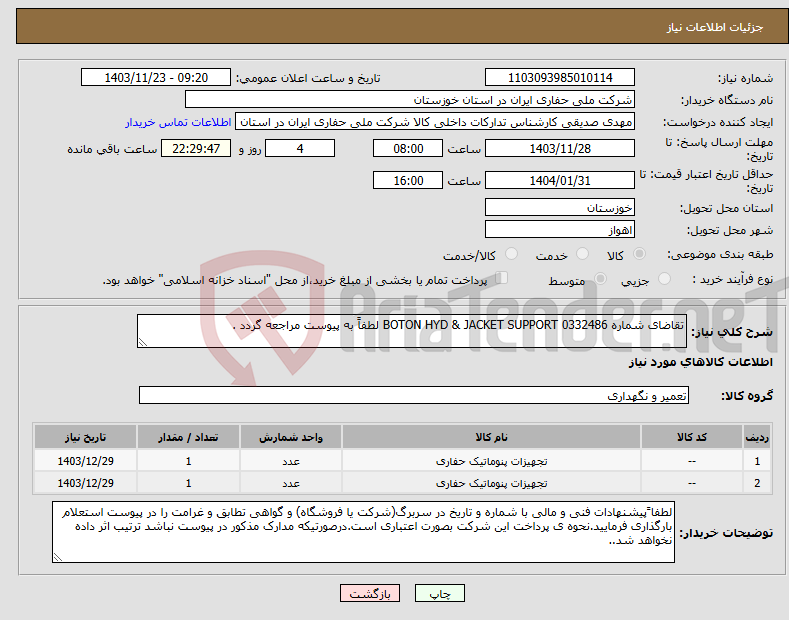Click the need date in row 1
Viewport: 789px width, 620px height.
pos(86,461)
